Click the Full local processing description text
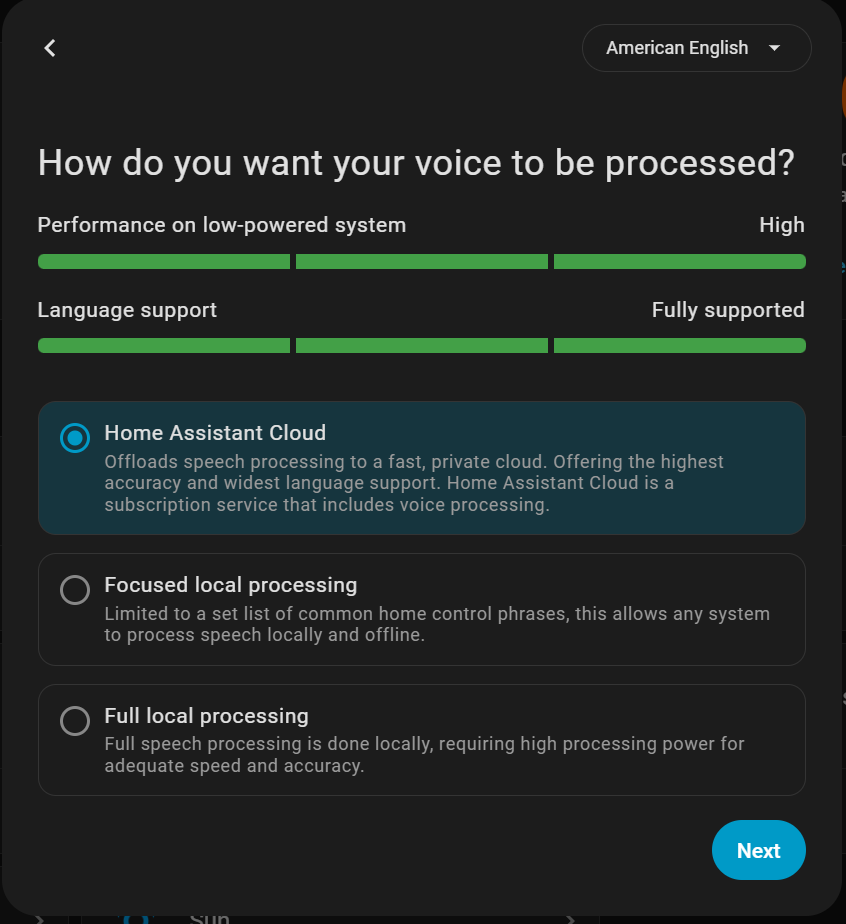The image size is (846, 924). point(424,755)
